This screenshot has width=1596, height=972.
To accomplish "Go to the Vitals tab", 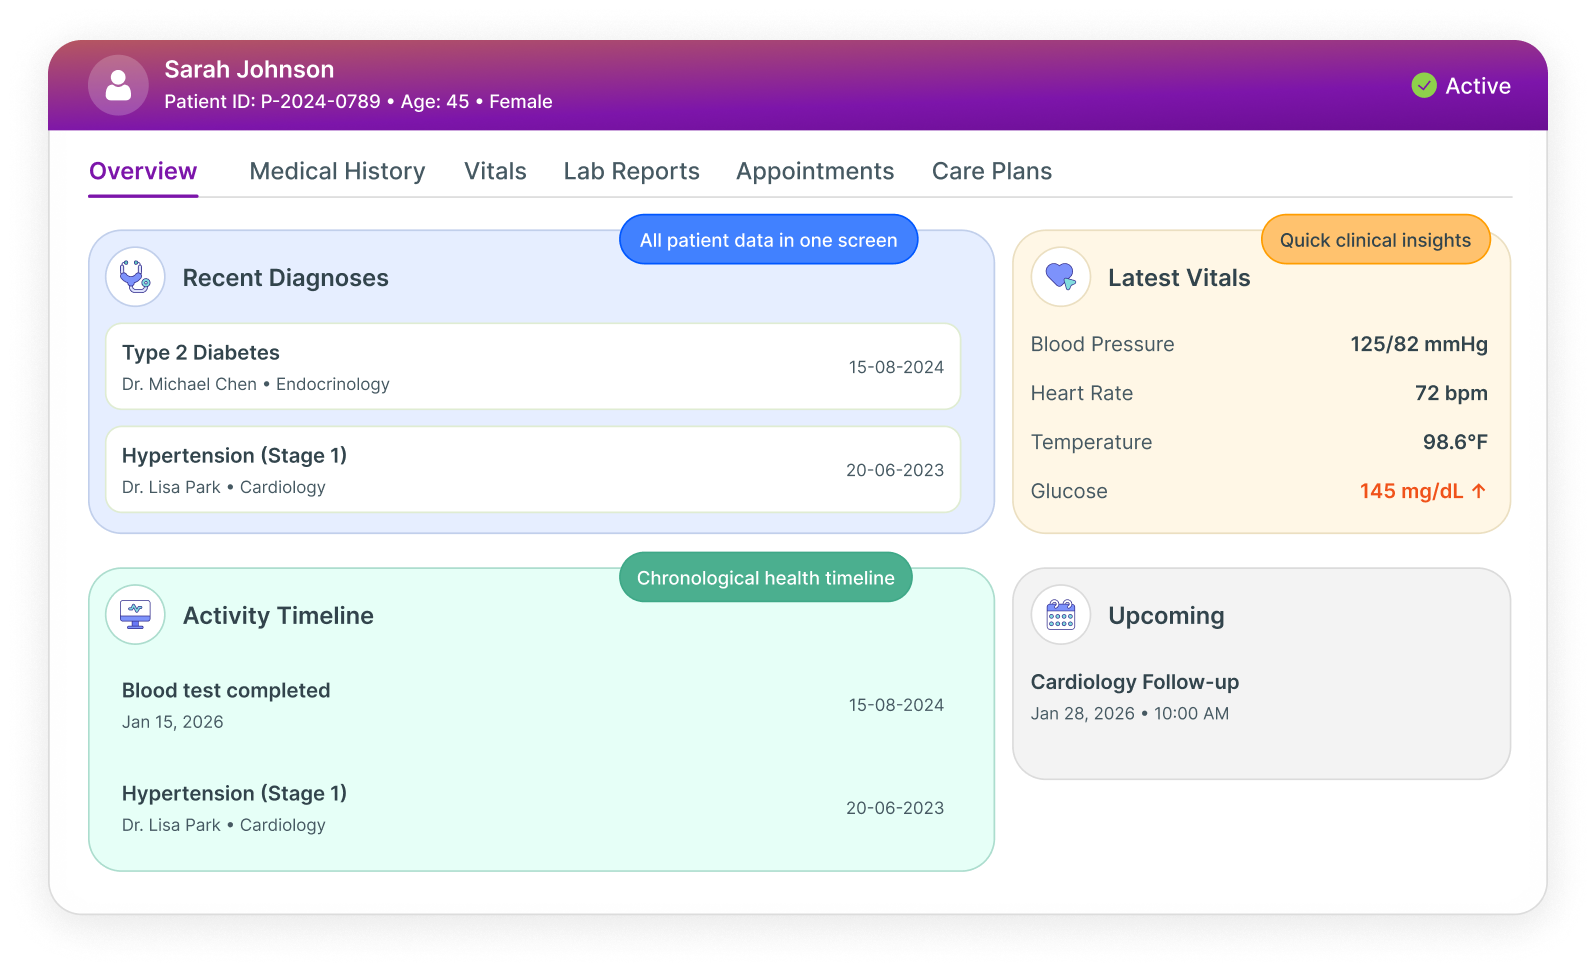I will click(x=495, y=171).
